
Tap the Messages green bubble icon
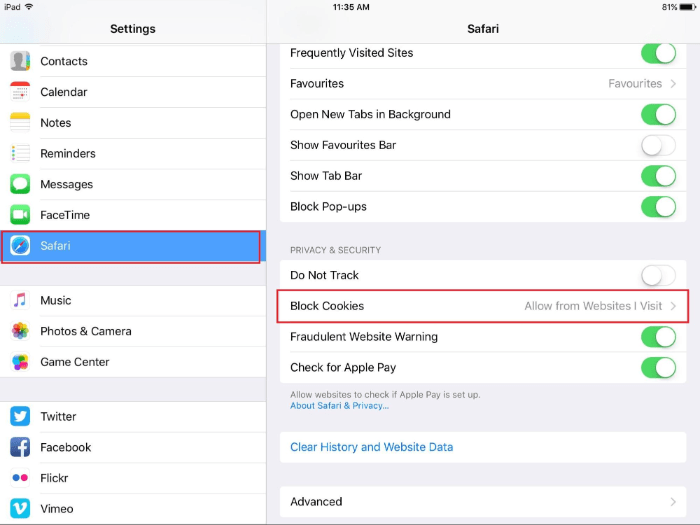20,184
